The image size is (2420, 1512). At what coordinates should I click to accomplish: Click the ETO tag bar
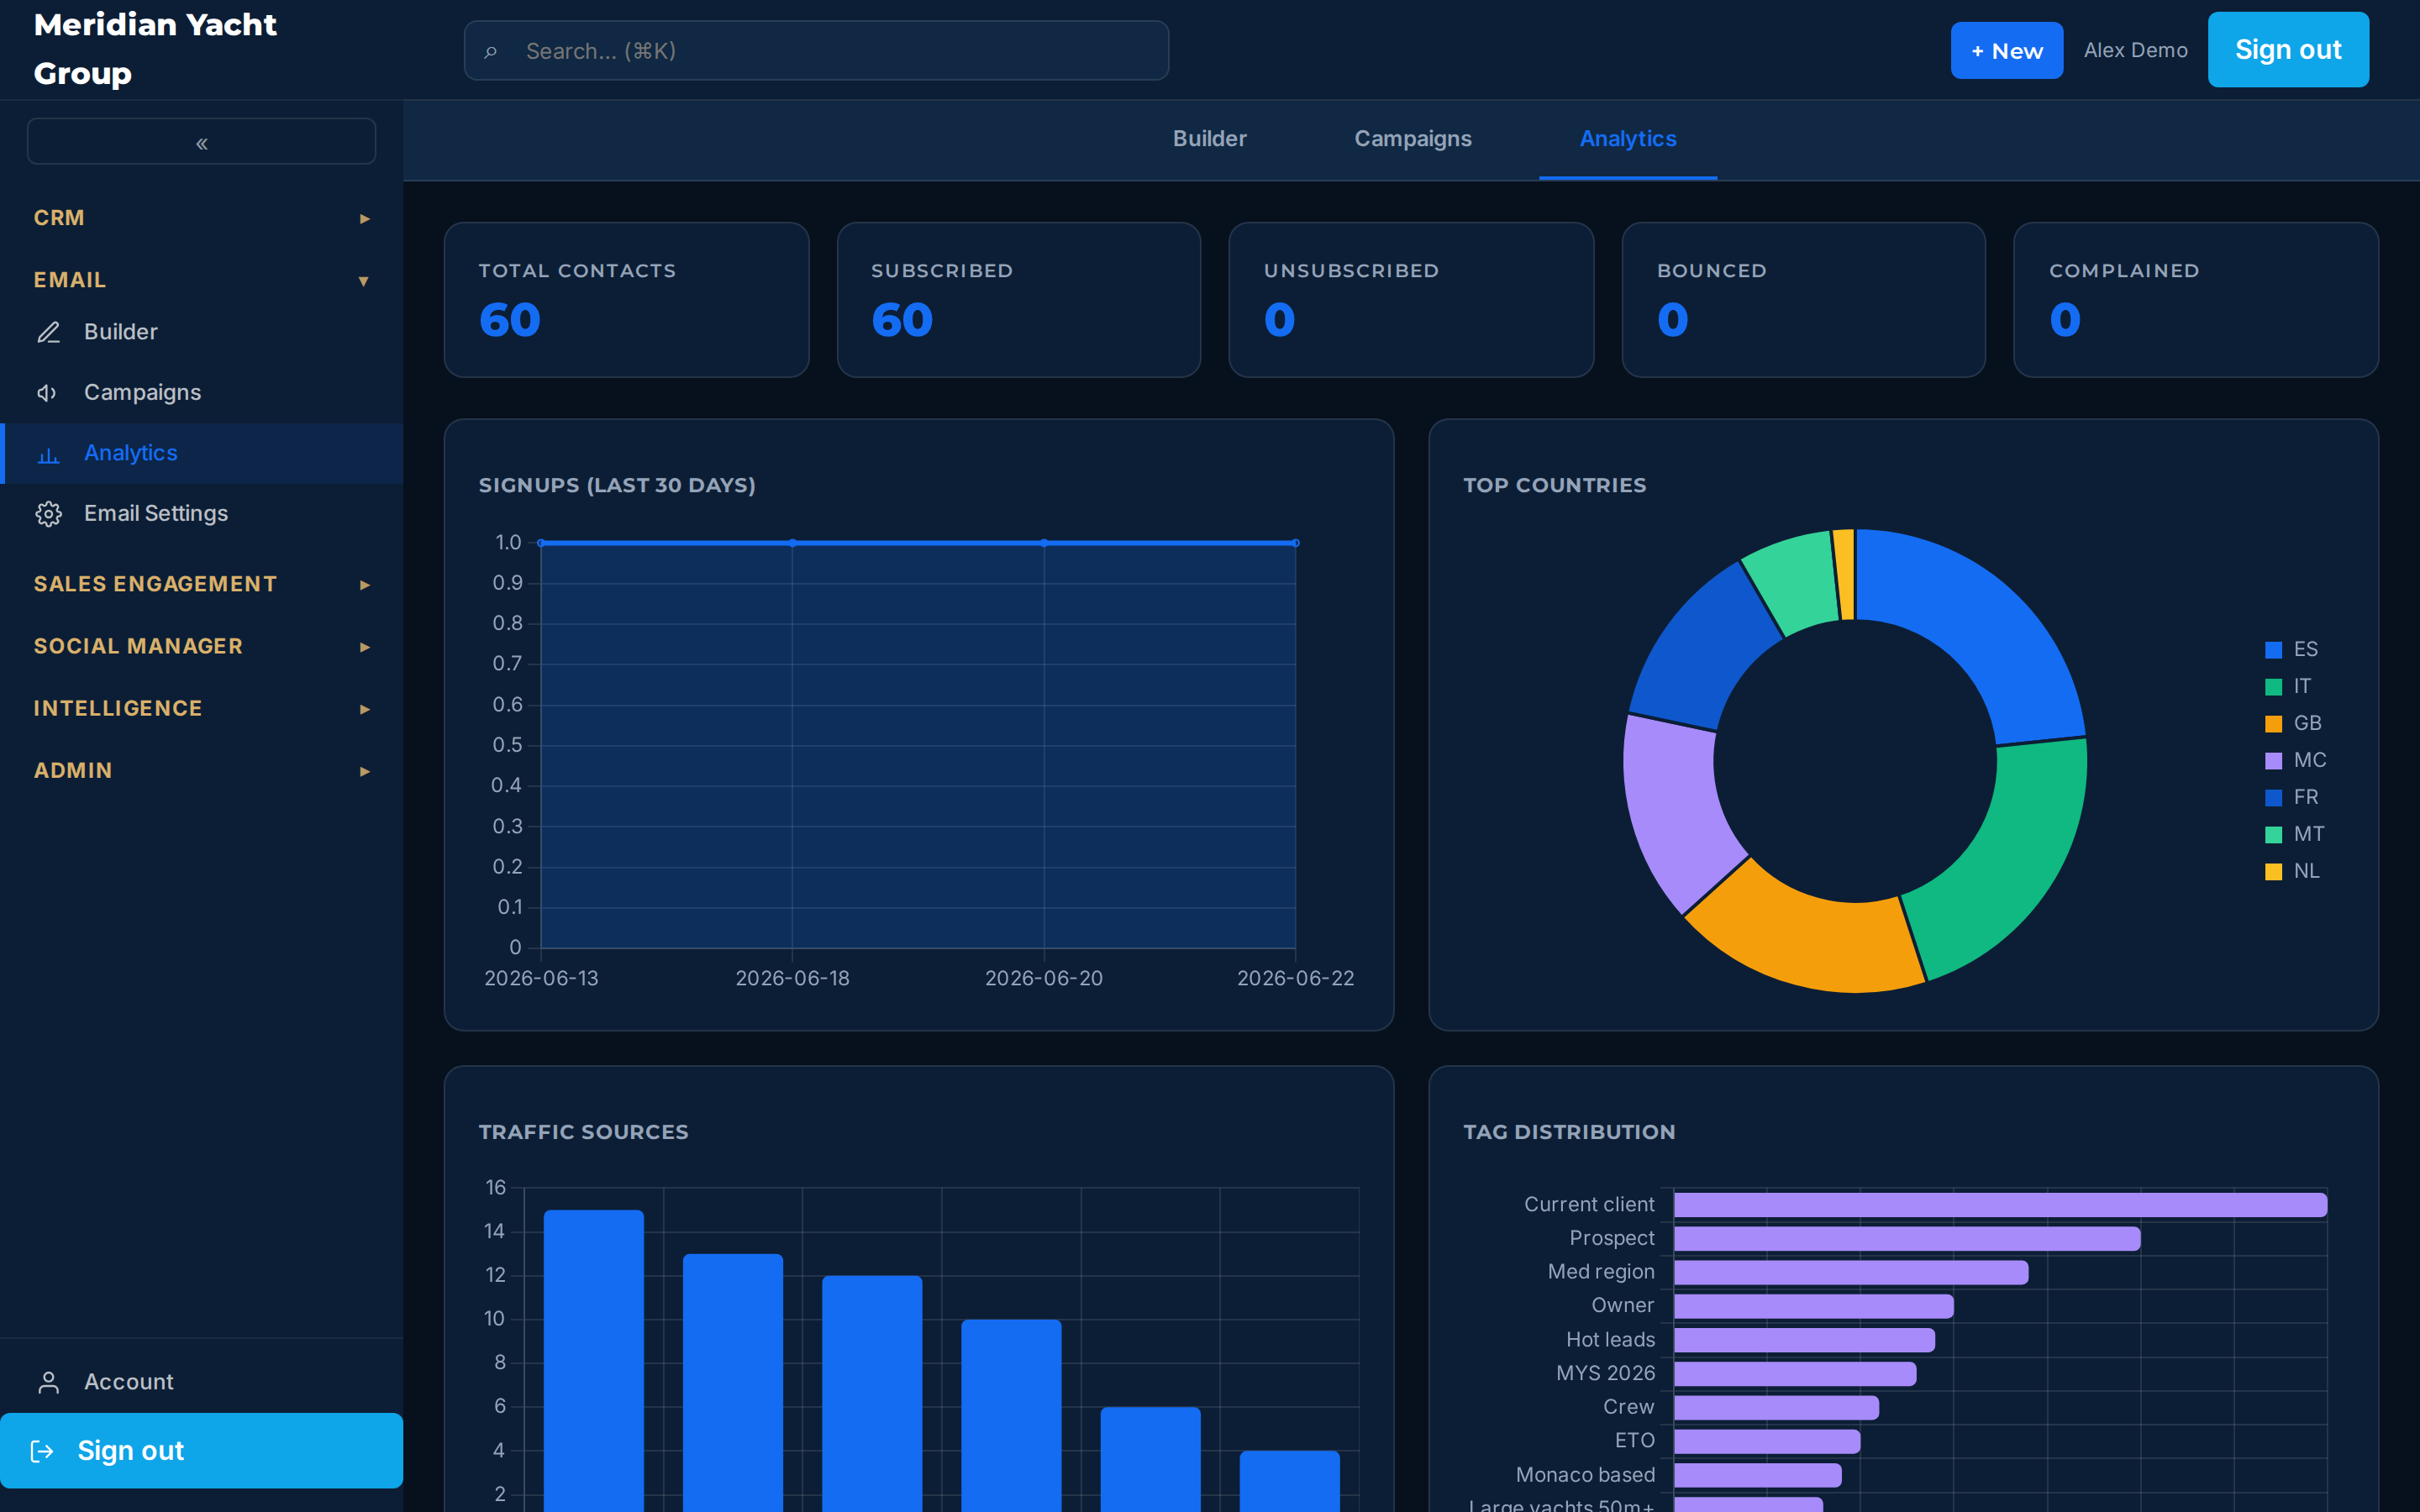(1767, 1441)
